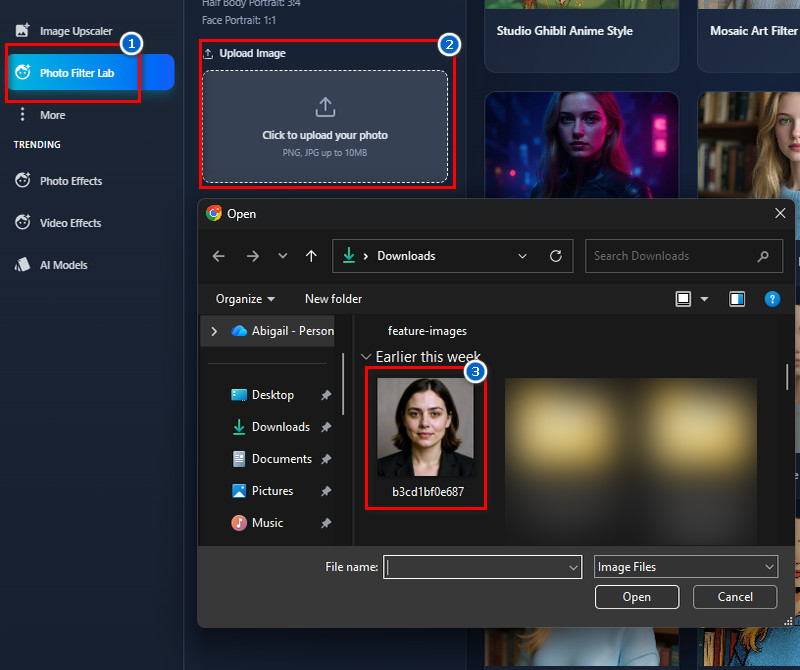Click the file list vertical scrollbar
This screenshot has width=800, height=670.
(787, 377)
